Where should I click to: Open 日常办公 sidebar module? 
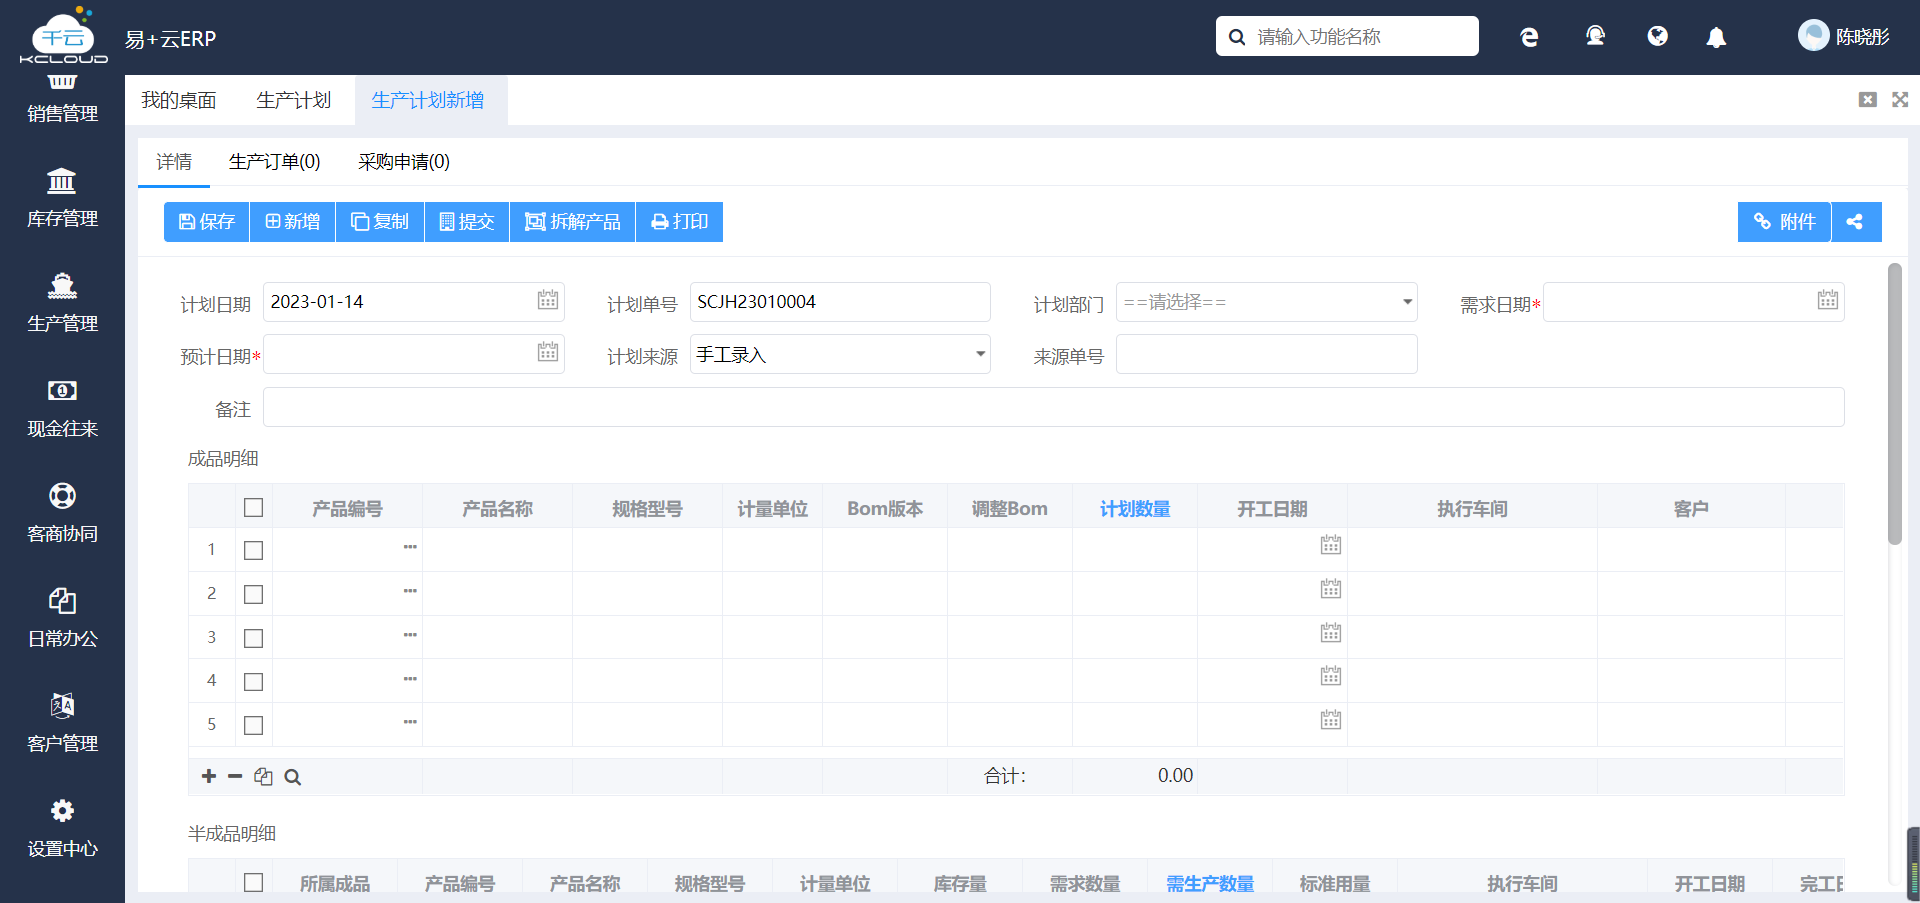point(62,618)
